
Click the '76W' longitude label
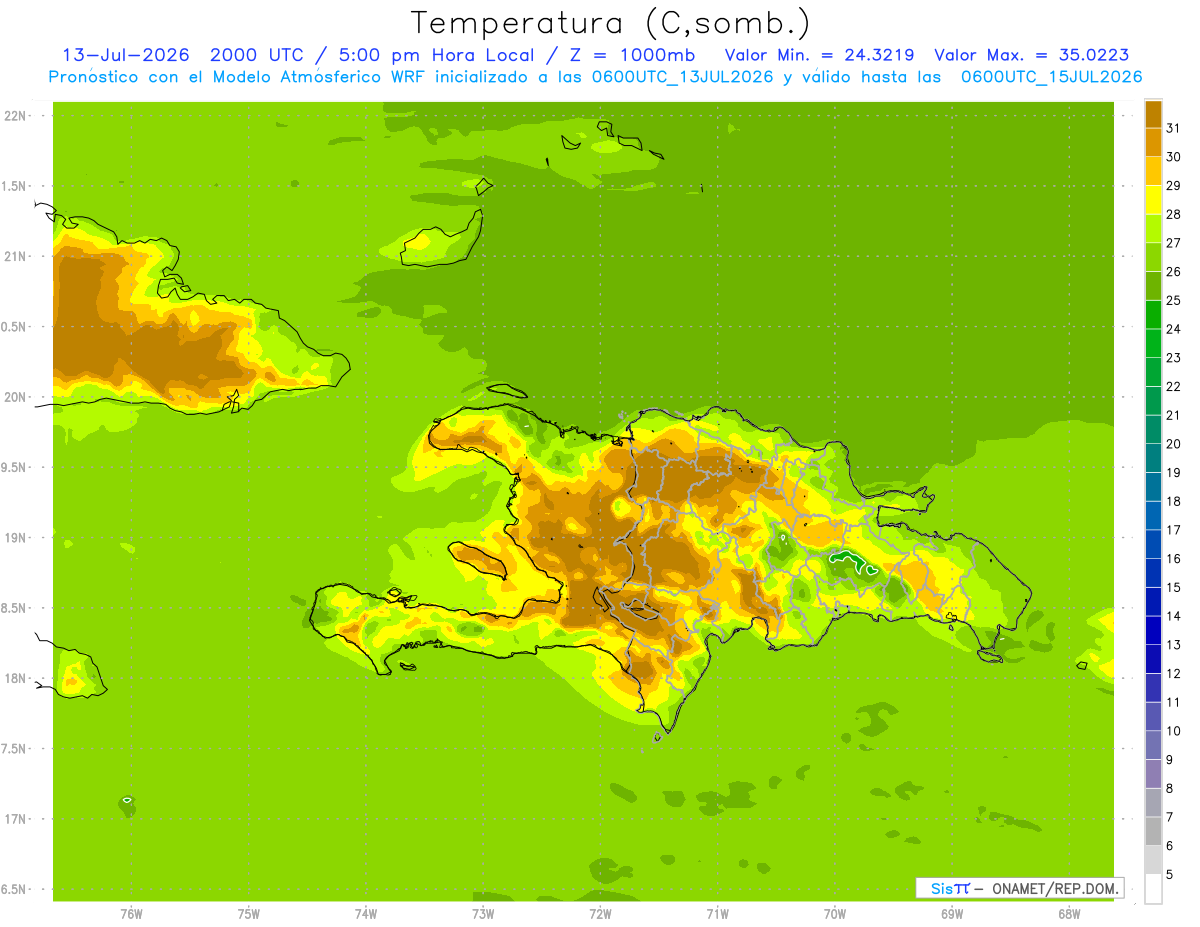[131, 914]
